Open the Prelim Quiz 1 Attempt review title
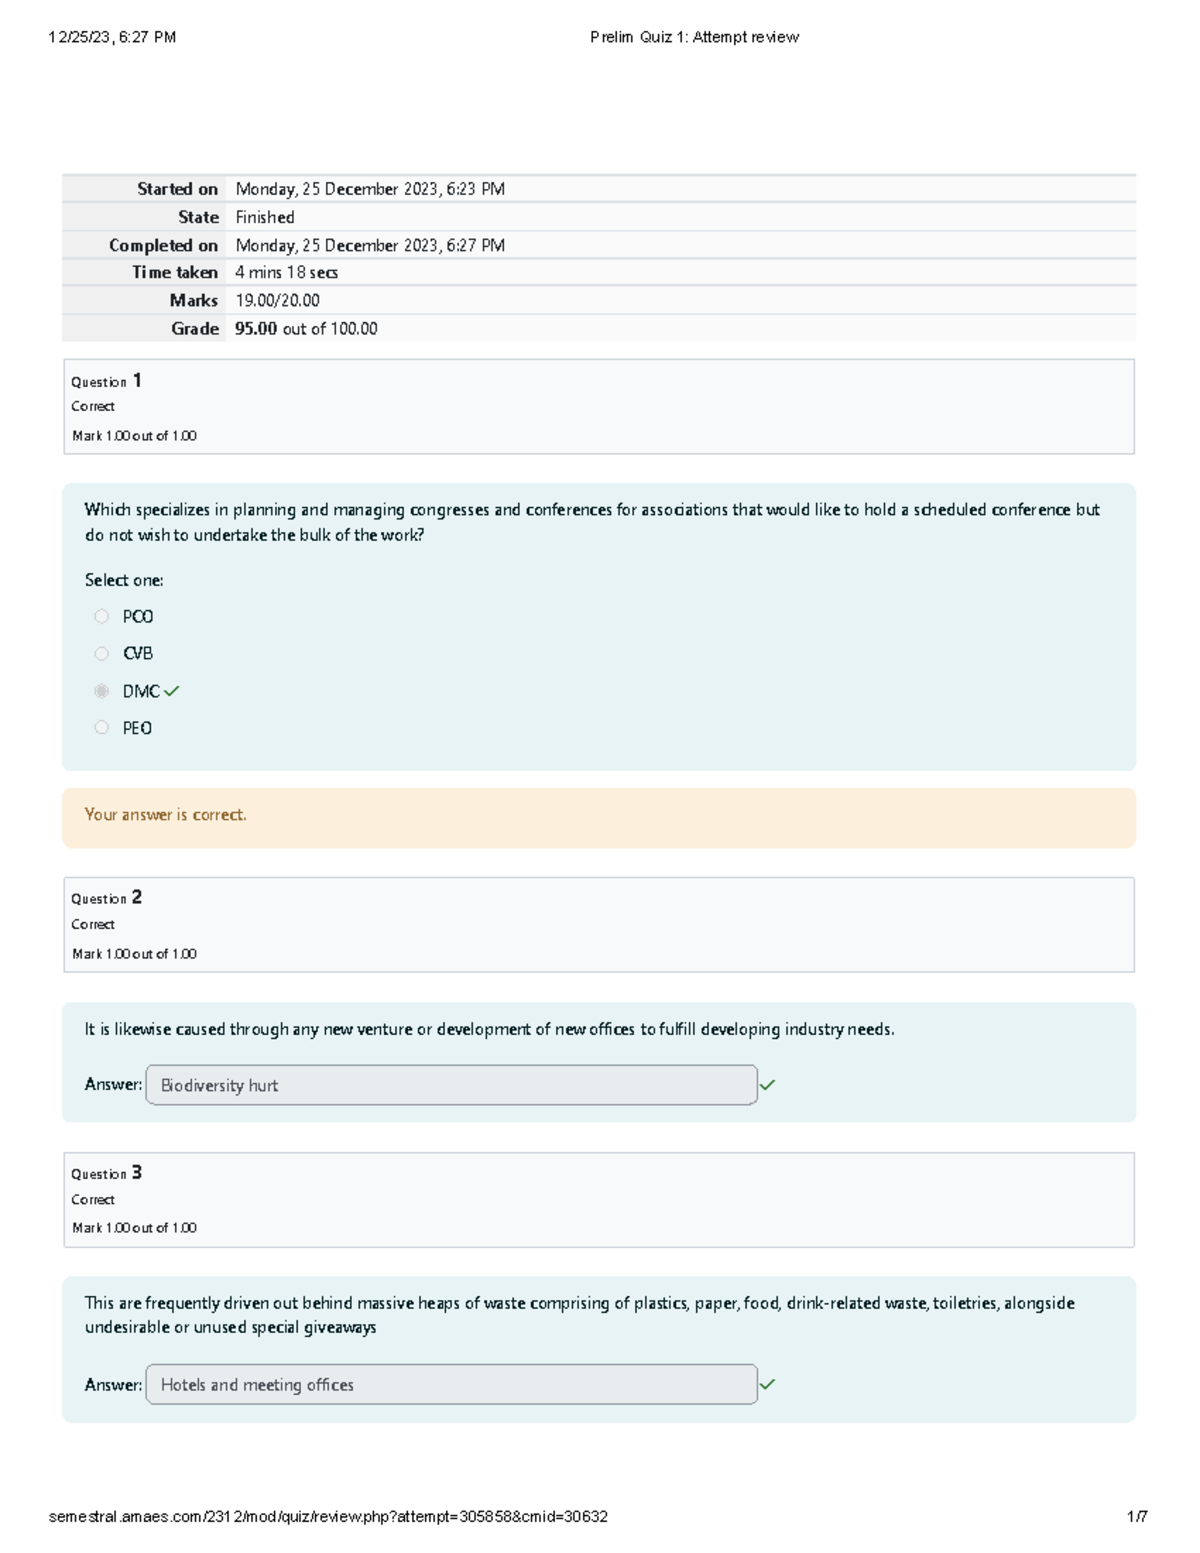Screen dimensions: 1200x1553 [x=692, y=36]
